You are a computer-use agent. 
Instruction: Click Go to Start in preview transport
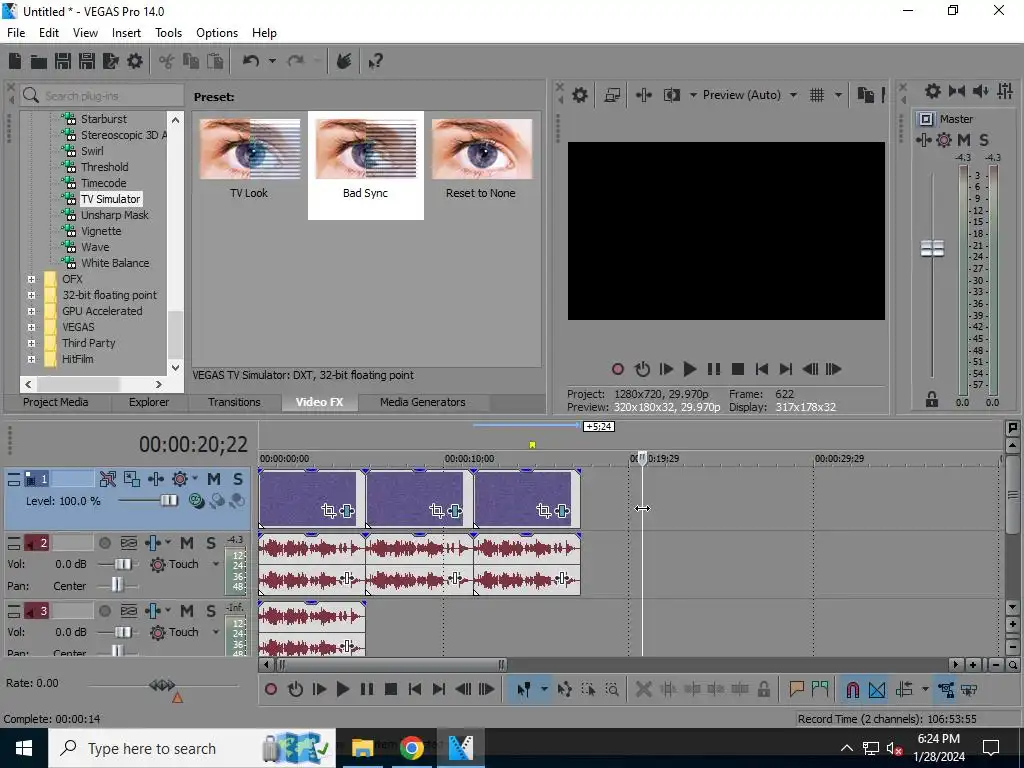[x=761, y=369]
